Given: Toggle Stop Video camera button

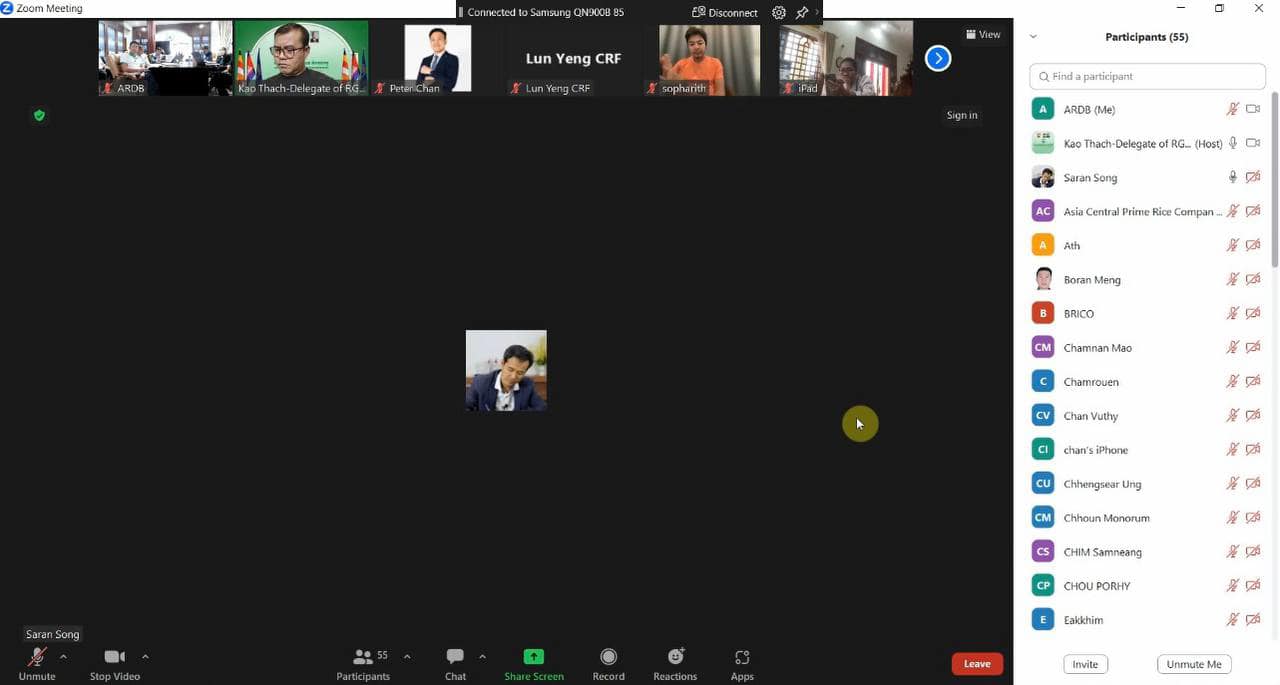Looking at the screenshot, I should tap(114, 663).
